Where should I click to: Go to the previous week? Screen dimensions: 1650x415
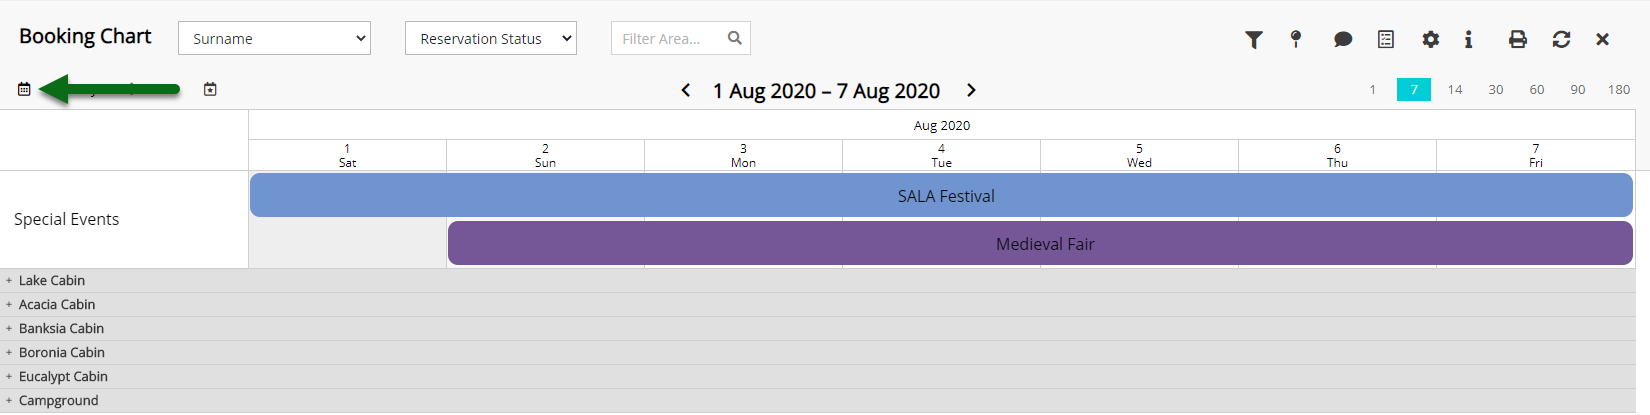coord(686,90)
